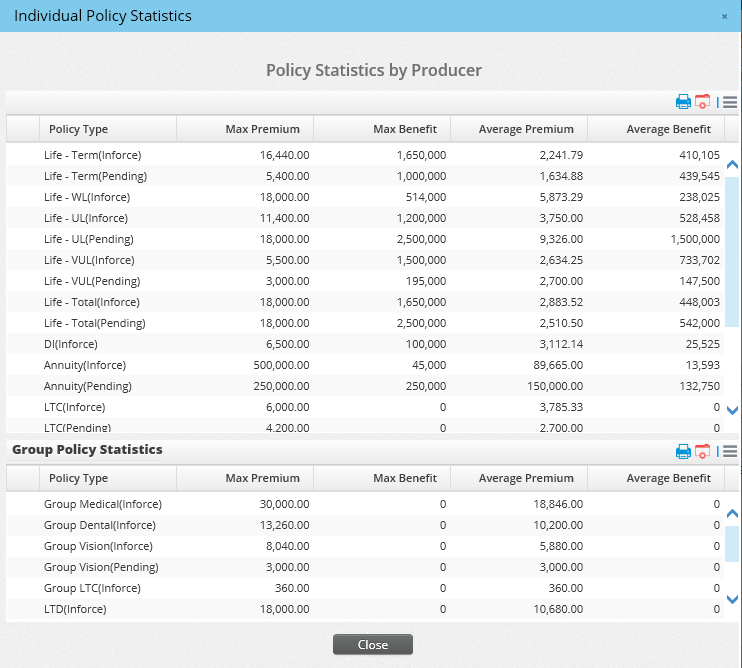
Task: Click the down arrow of the producer table scrollbar
Action: (x=732, y=410)
